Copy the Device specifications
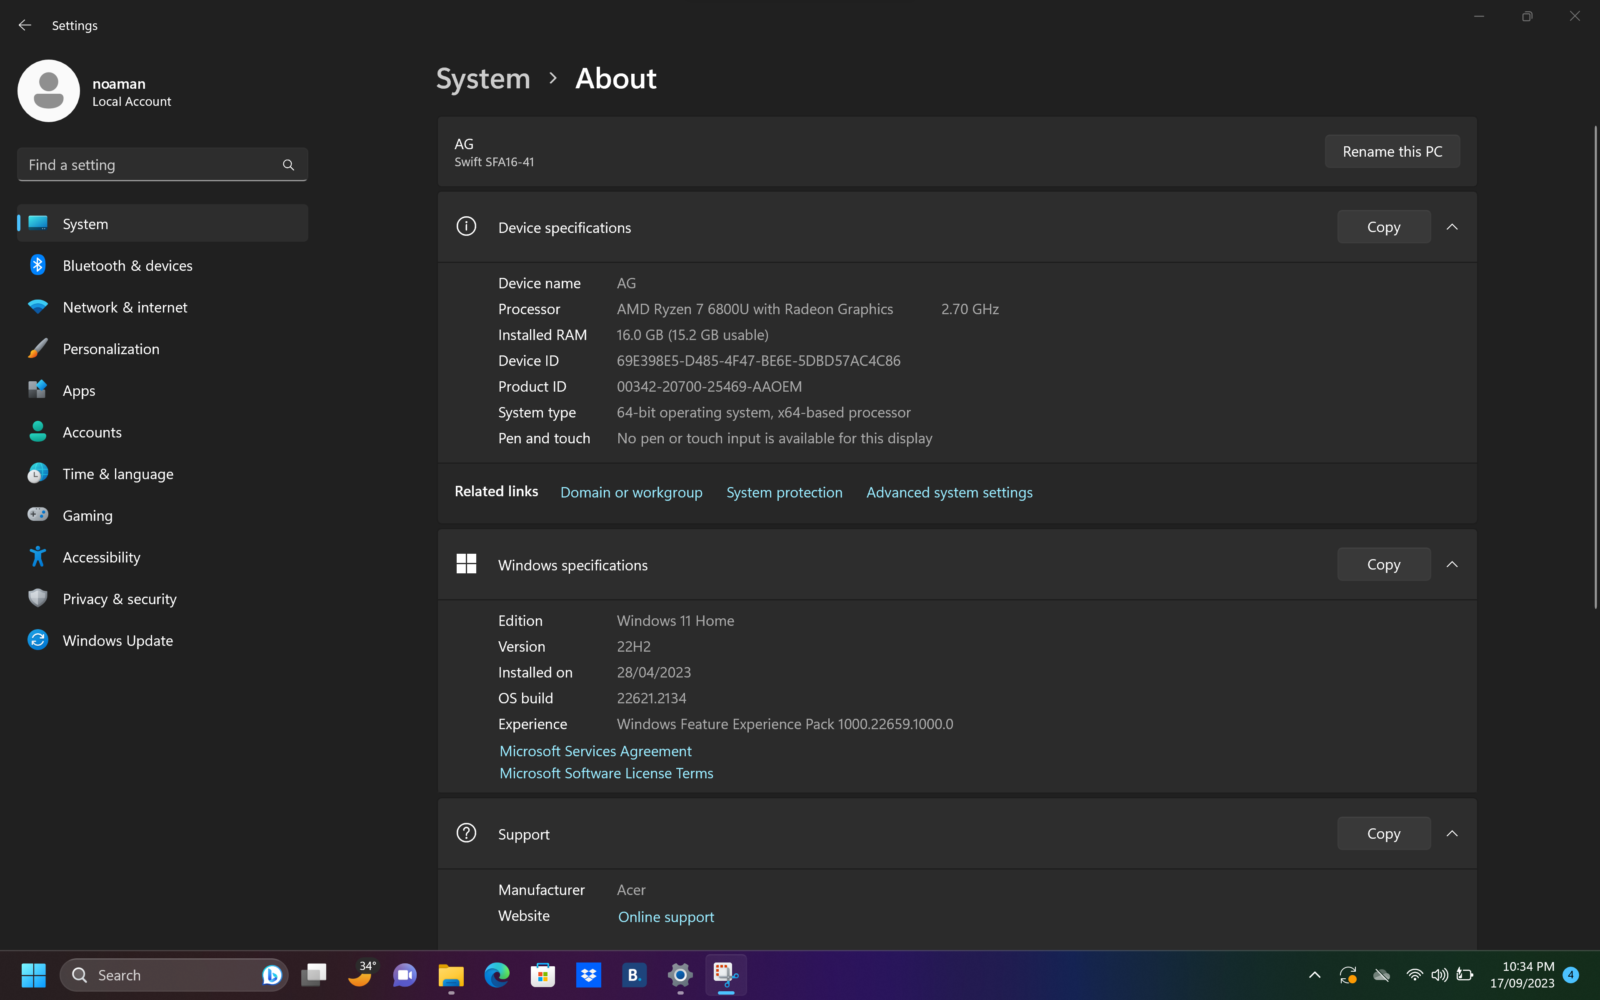Screen dimensions: 1600x1000 1384,227
